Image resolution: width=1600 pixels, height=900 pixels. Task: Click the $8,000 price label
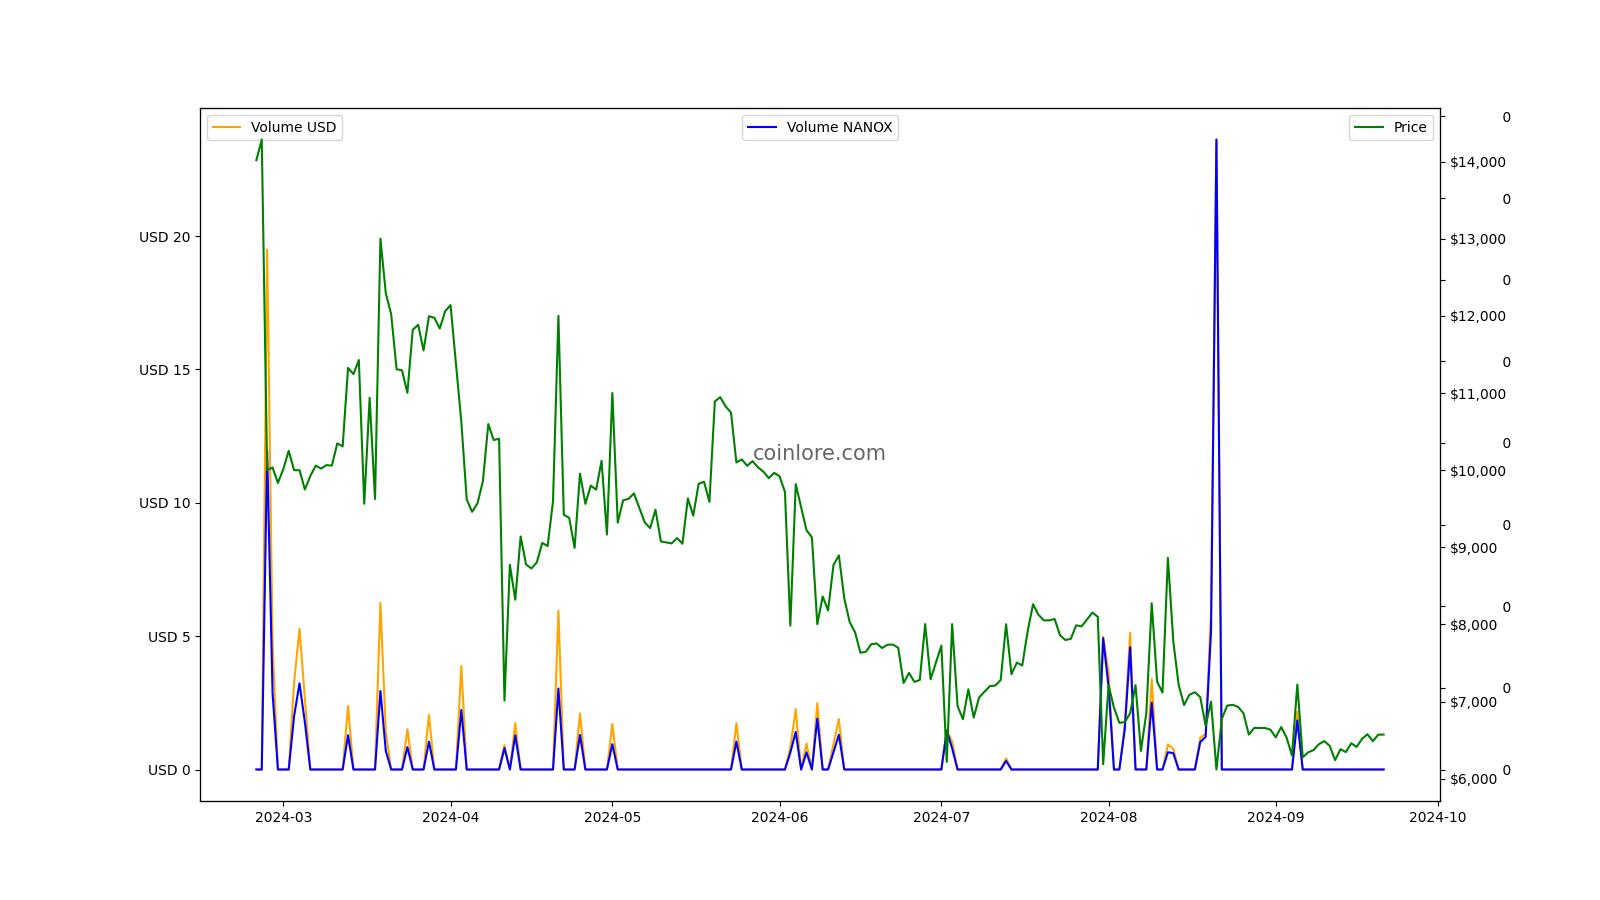coord(1474,625)
